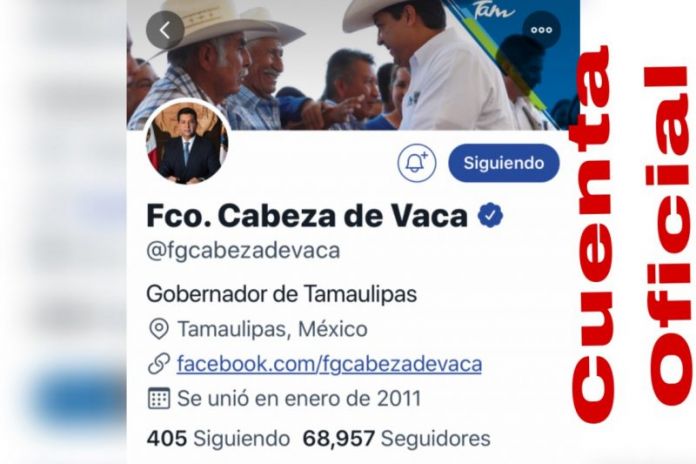Image resolution: width=696 pixels, height=464 pixels.
Task: Open the 405 Siguiendo list
Action: click(218, 439)
